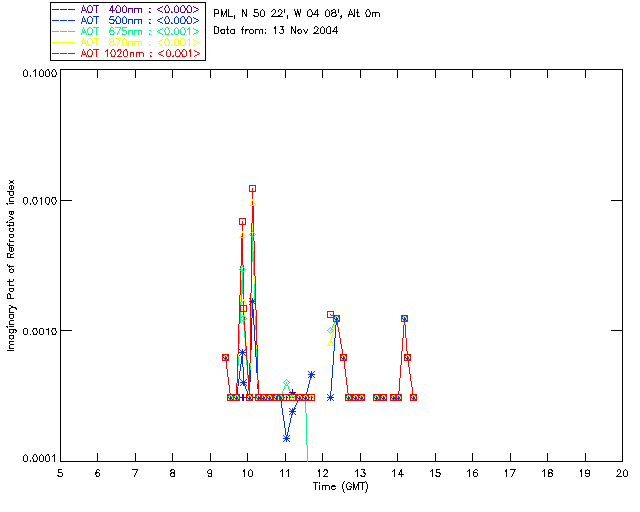Click the x-axis label 20

pyautogui.click(x=622, y=473)
